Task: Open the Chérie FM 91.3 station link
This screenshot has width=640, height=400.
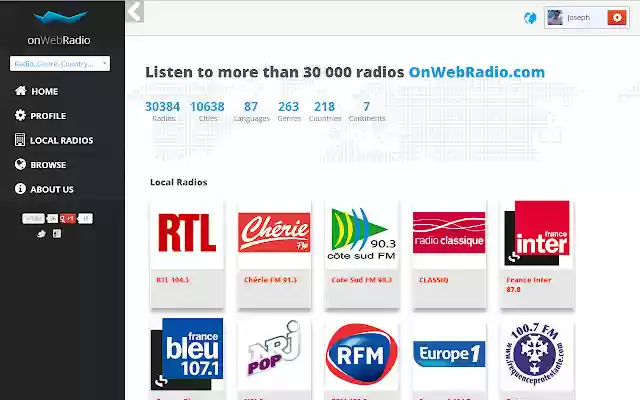Action: point(270,280)
